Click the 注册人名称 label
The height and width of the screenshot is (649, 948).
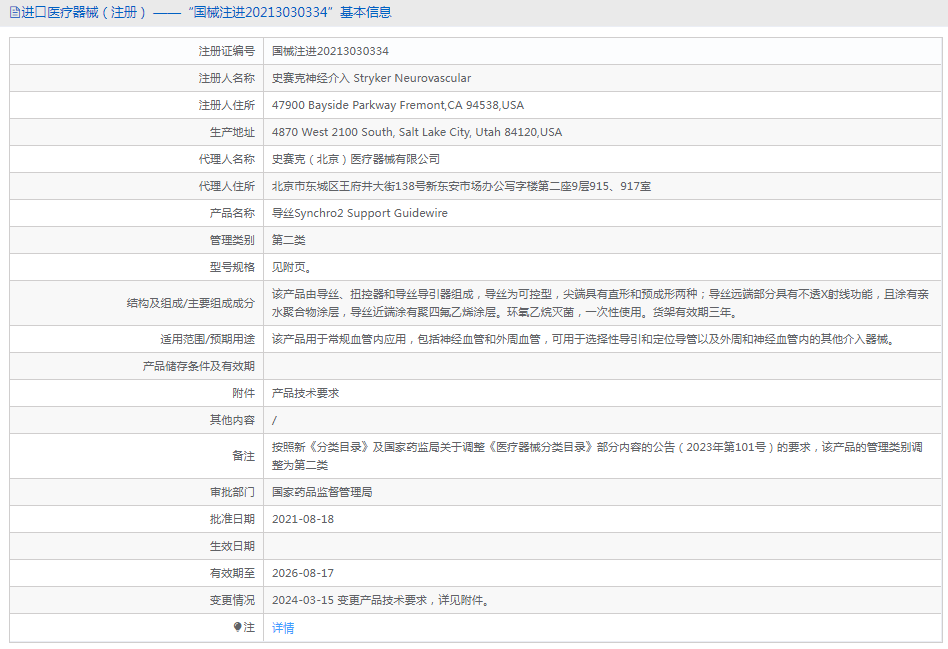point(227,78)
